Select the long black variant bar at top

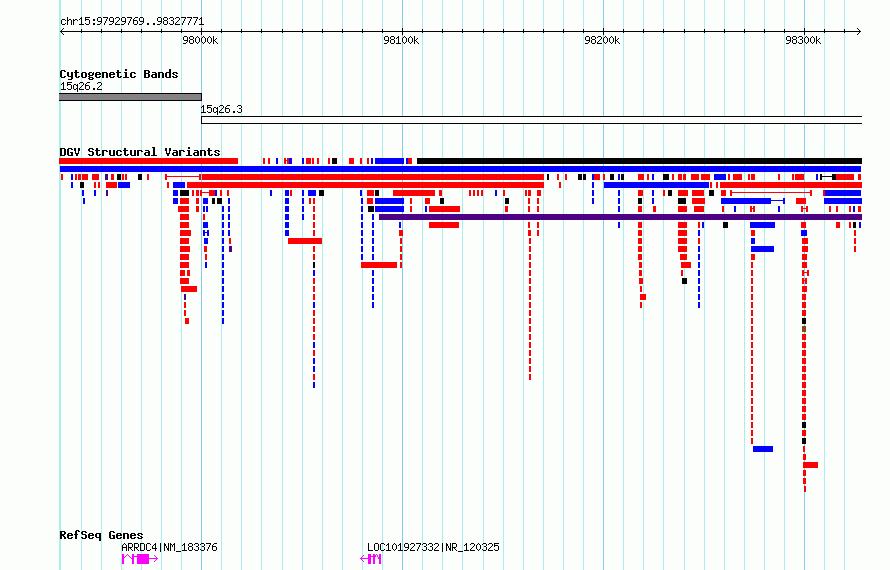click(639, 161)
